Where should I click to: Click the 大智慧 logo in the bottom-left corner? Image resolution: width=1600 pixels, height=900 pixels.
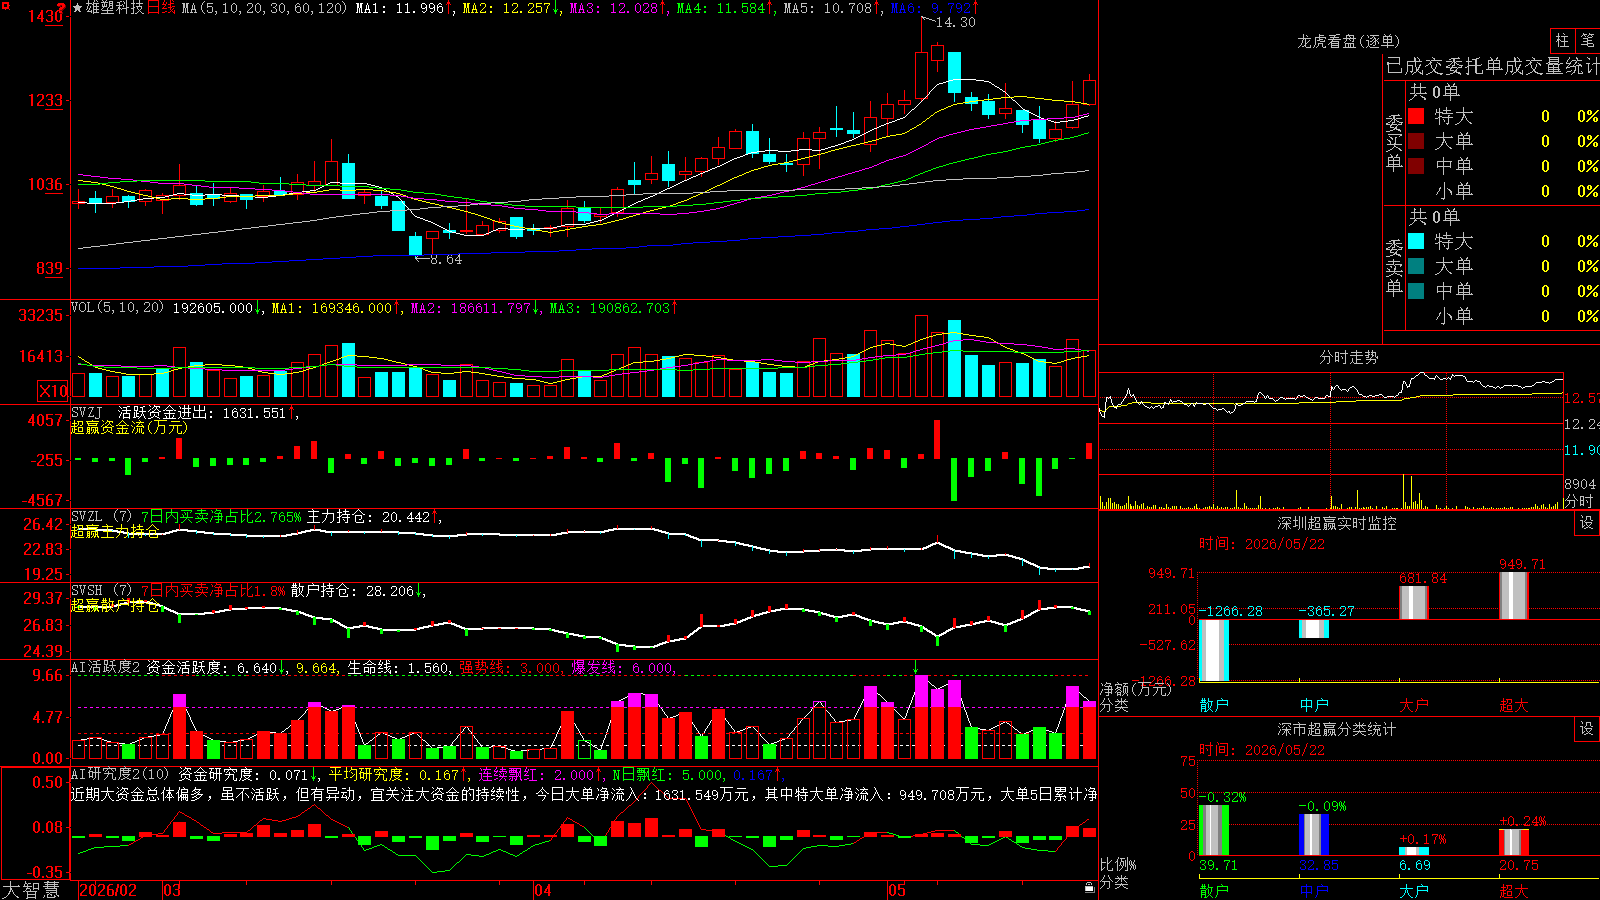tap(31, 890)
